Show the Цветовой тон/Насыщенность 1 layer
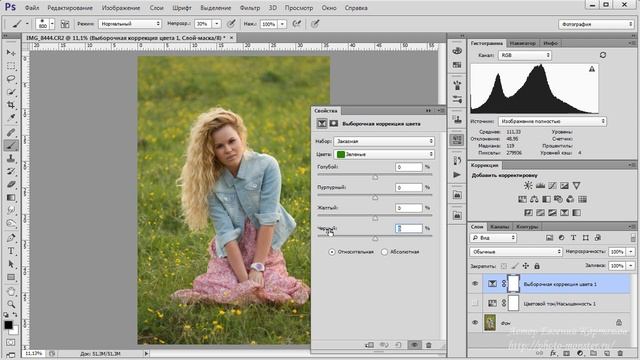Viewport: 640px width, 360px height. (x=475, y=303)
